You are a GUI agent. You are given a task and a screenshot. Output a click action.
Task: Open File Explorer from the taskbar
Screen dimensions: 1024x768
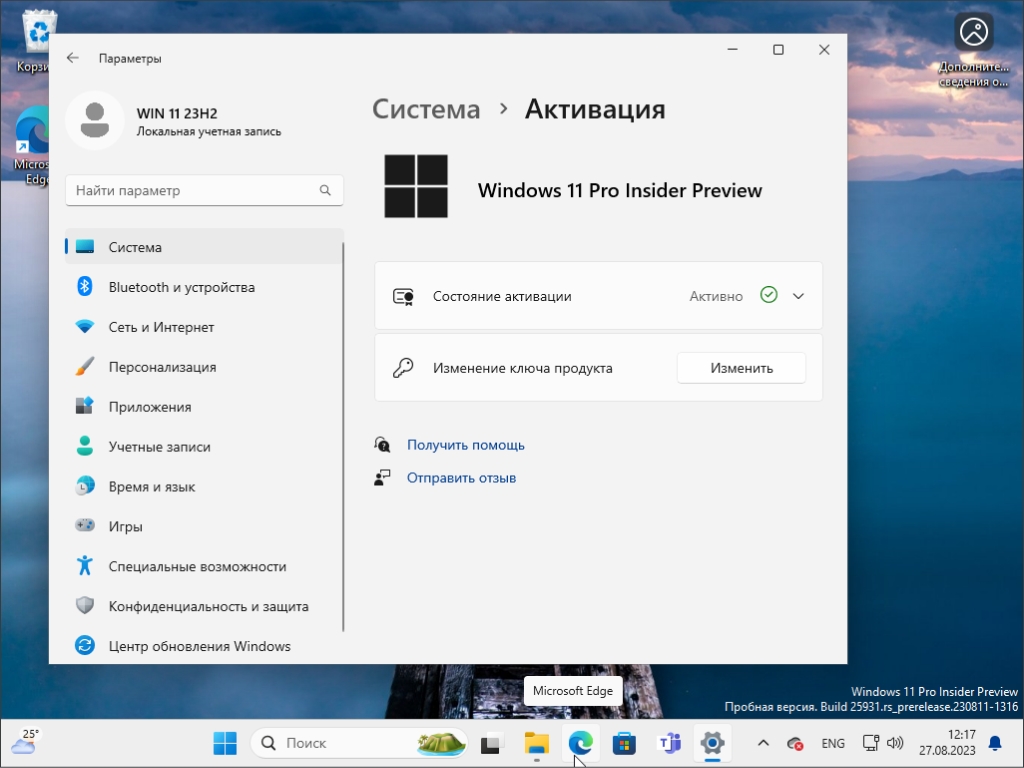pyautogui.click(x=537, y=743)
